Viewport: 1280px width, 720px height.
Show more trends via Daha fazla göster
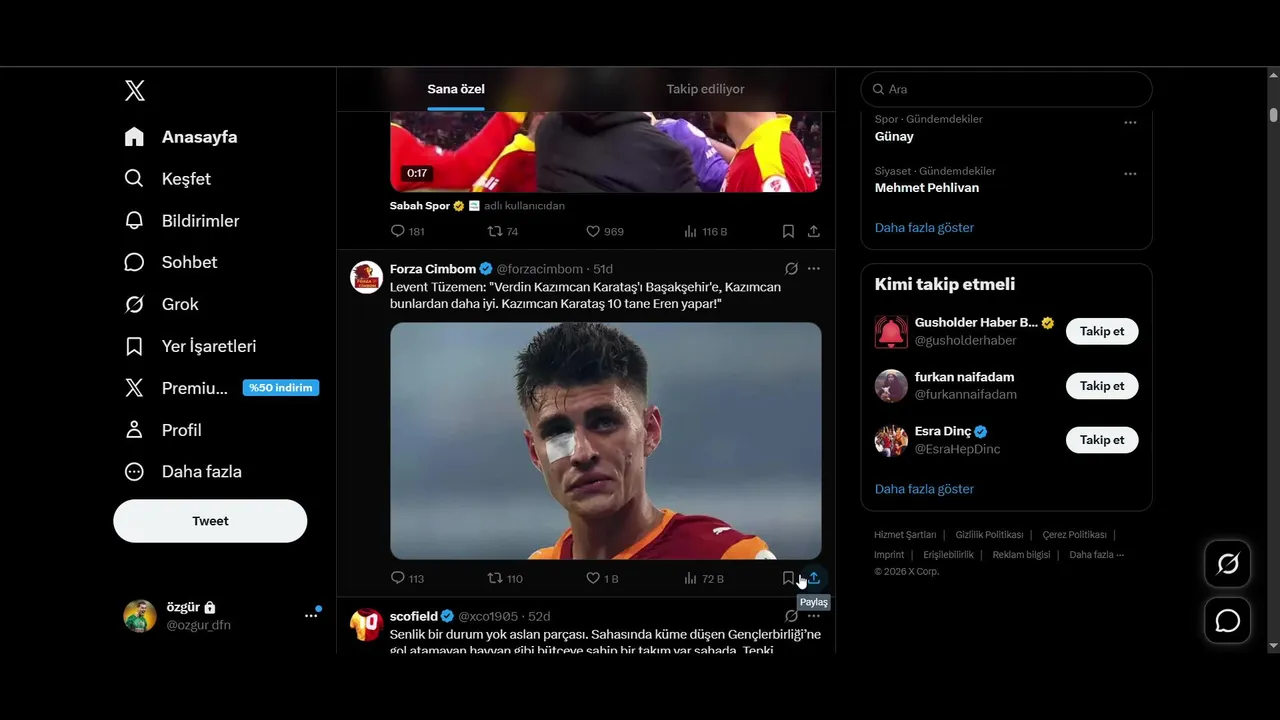click(924, 228)
